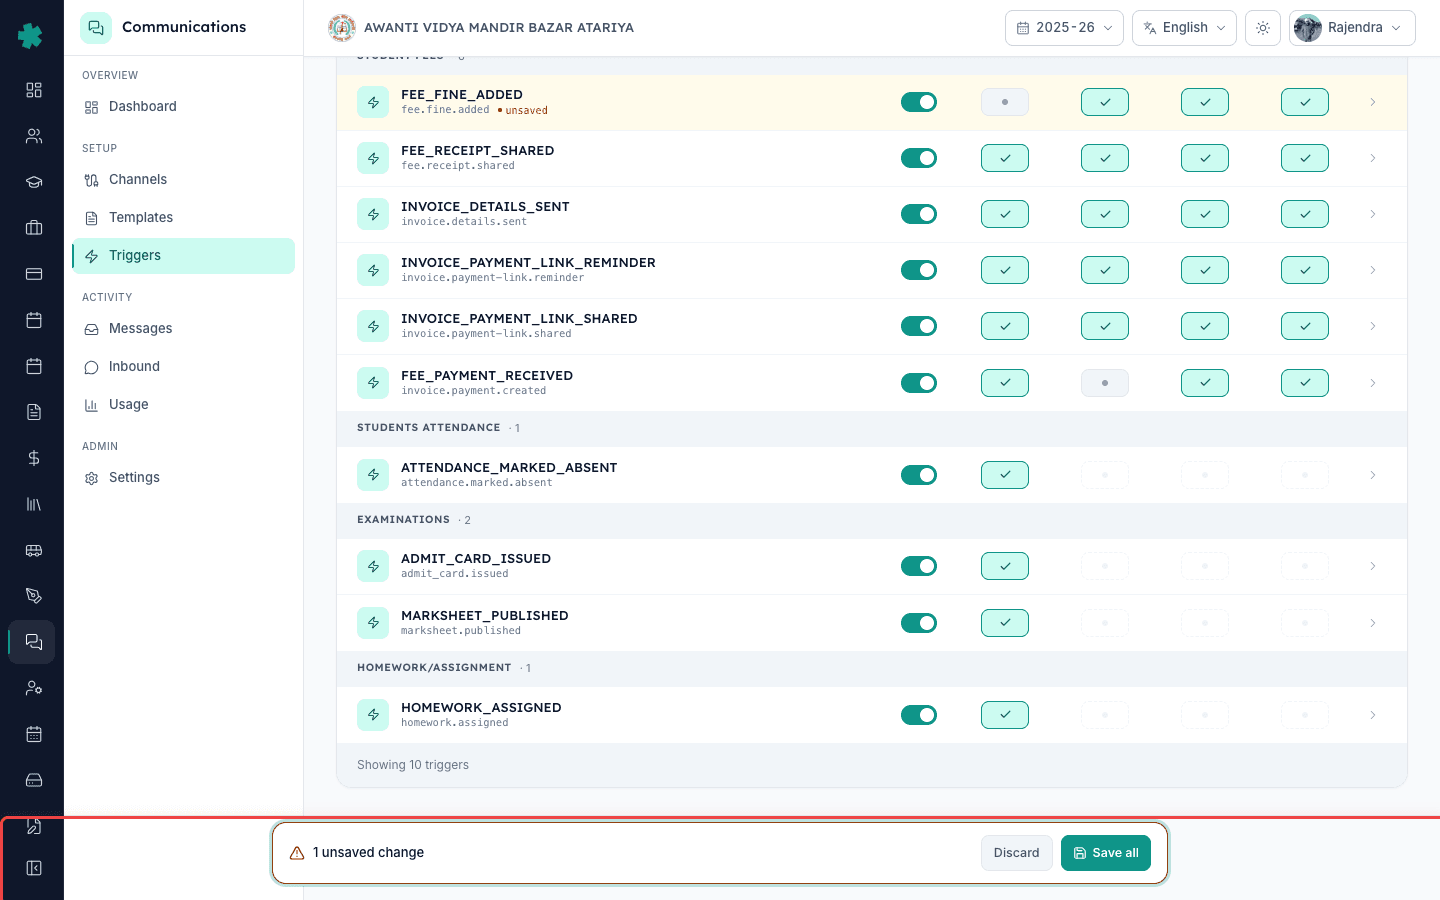
Task: Turn off the MARKSHEET_PUBLISHED trigger switch
Action: (919, 623)
